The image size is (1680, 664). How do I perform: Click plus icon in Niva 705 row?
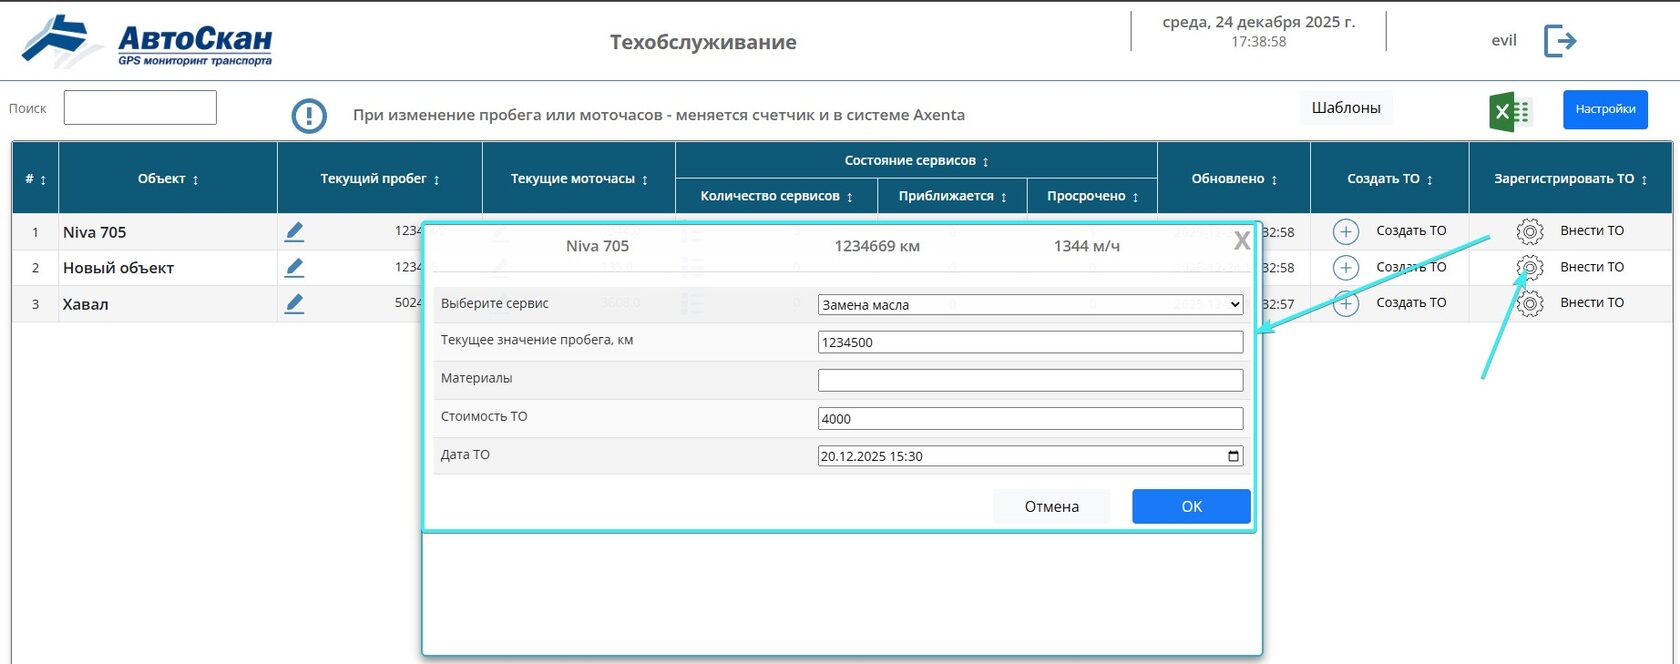pos(1346,232)
